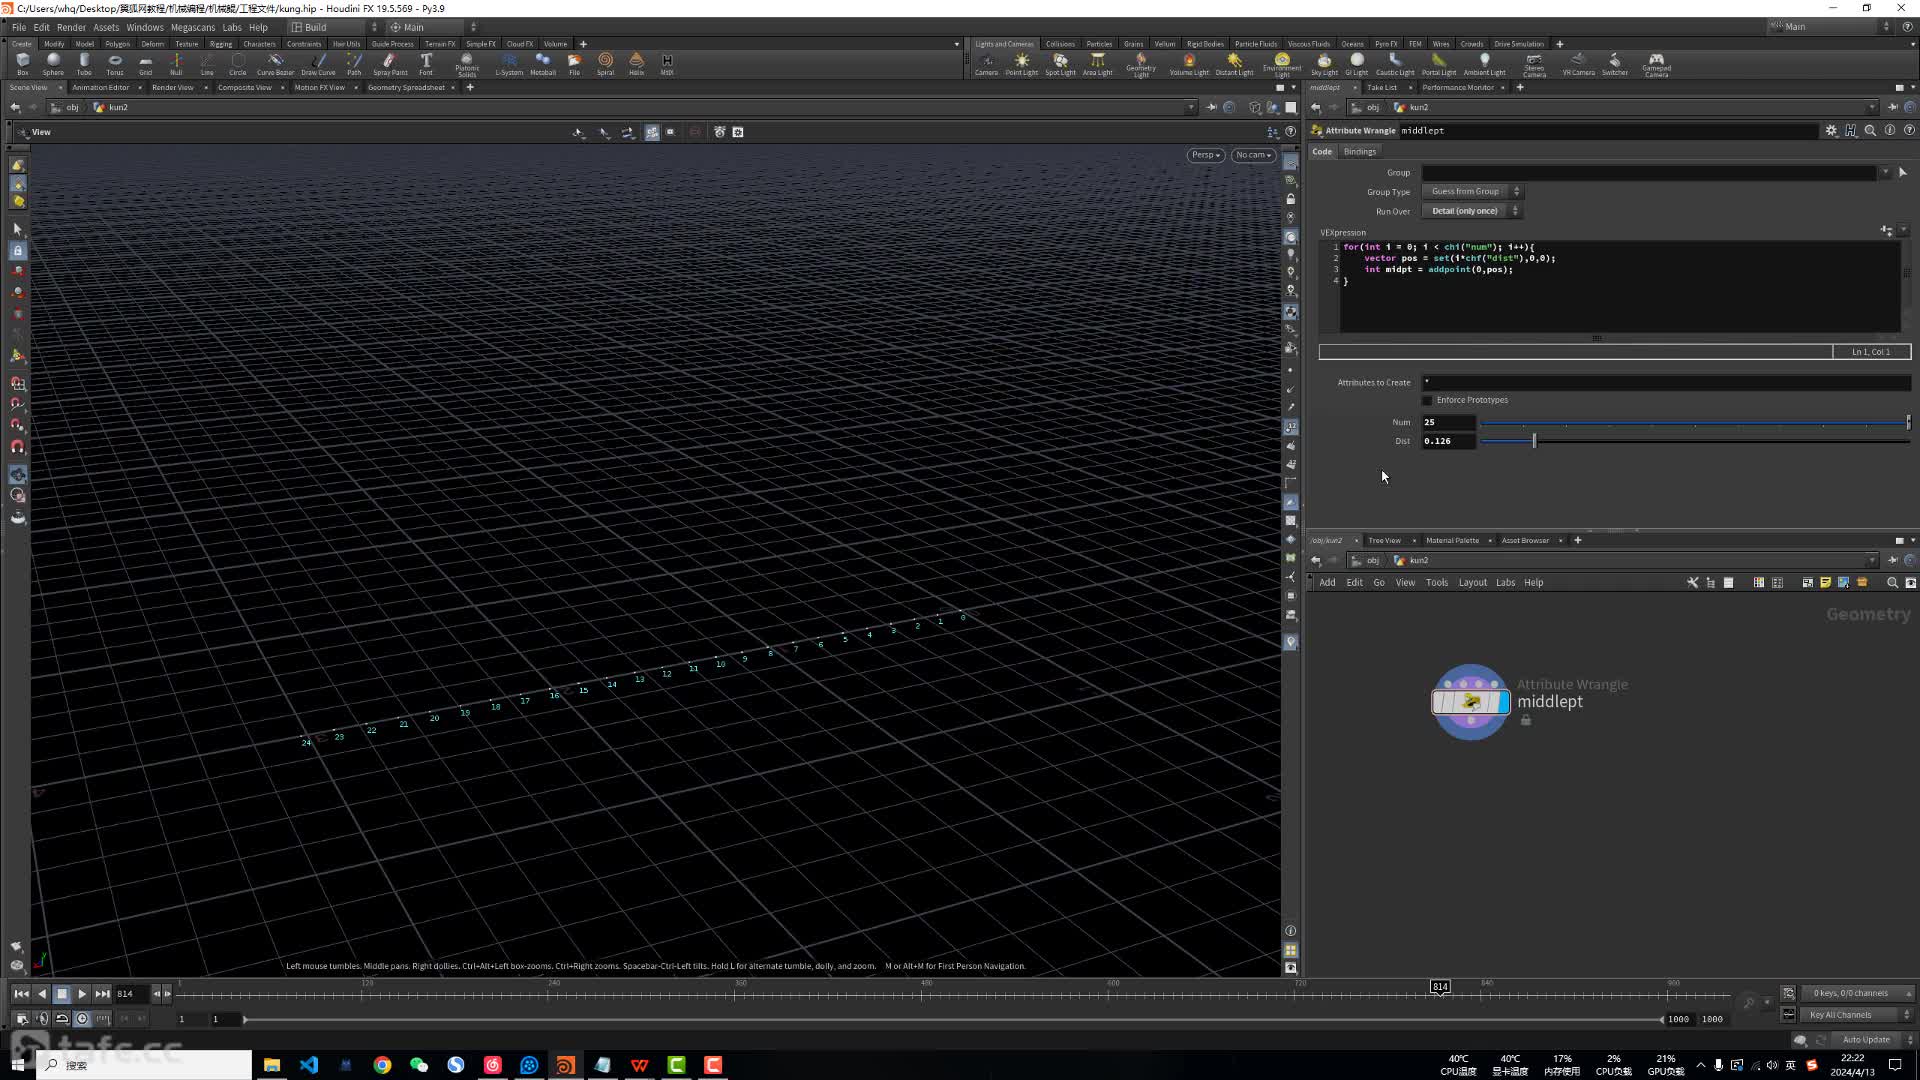Add an Area Light from shelf

click(1097, 64)
